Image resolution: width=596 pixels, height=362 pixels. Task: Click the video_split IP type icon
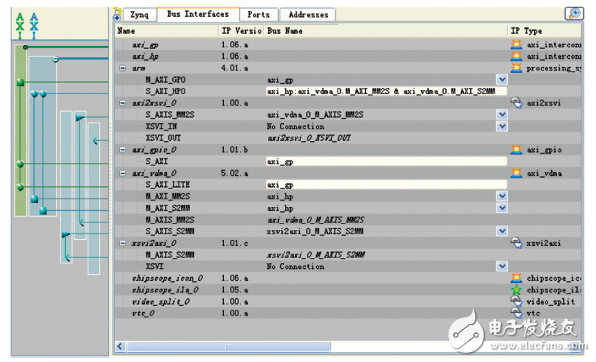point(516,302)
